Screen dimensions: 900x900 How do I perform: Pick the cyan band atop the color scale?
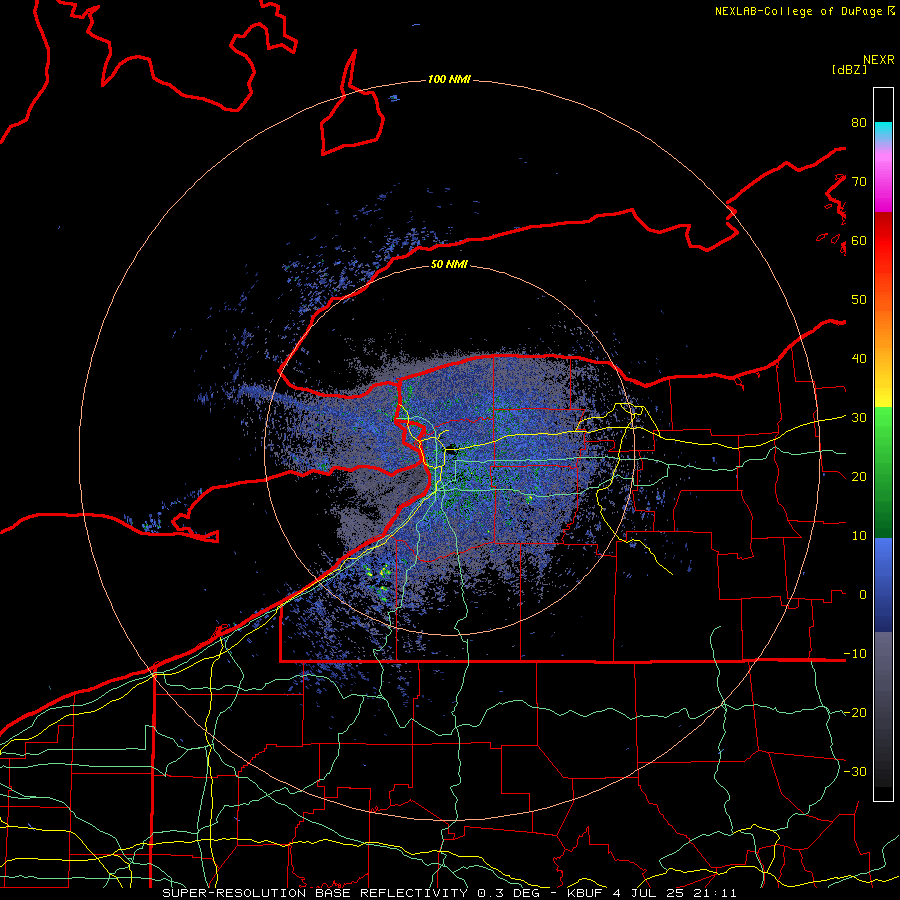pos(883,132)
